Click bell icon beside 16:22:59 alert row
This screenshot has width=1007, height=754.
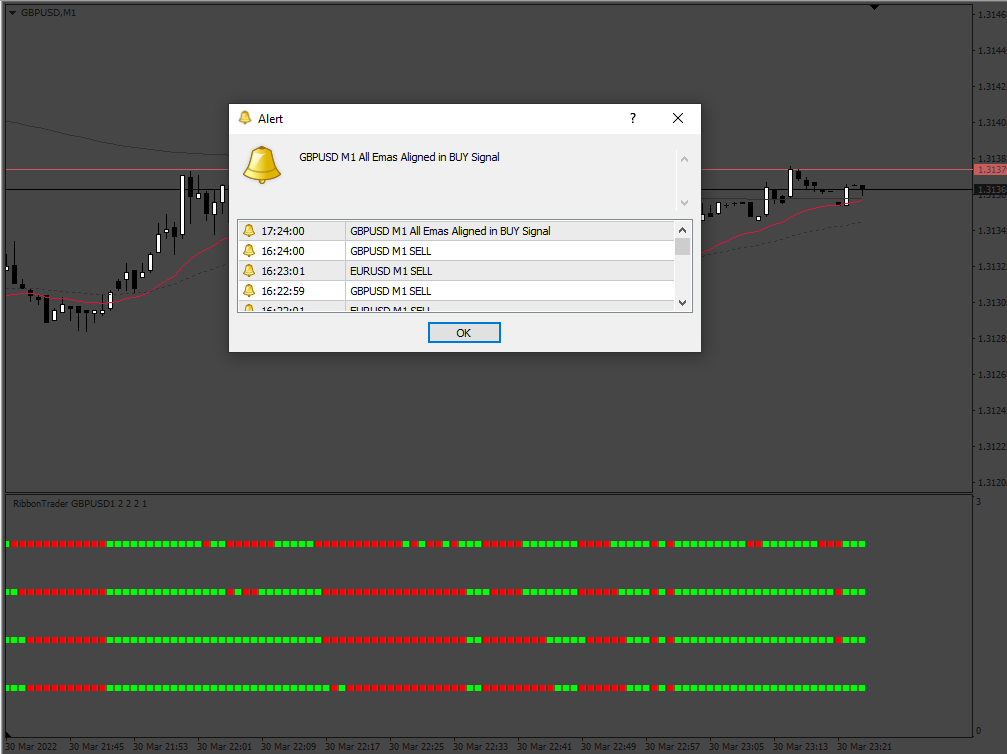(x=249, y=290)
